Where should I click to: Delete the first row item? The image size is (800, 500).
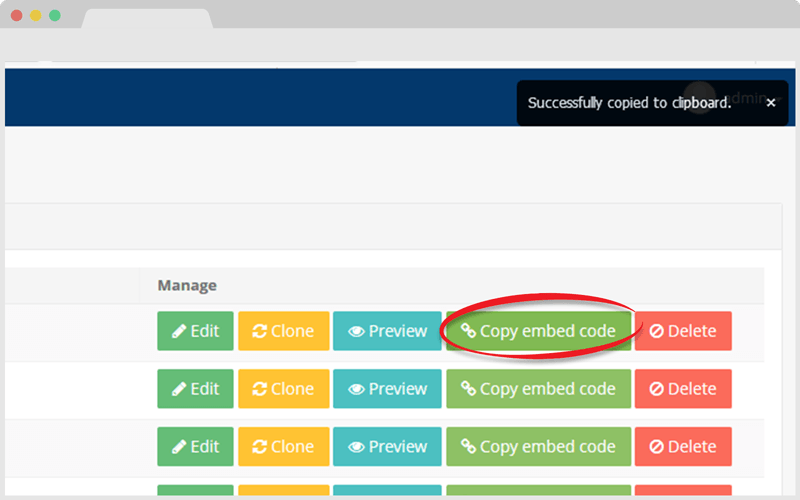pyautogui.click(x=683, y=331)
